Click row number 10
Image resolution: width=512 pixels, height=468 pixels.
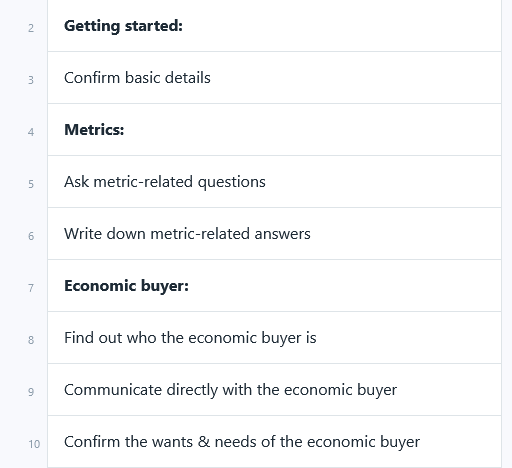point(34,444)
